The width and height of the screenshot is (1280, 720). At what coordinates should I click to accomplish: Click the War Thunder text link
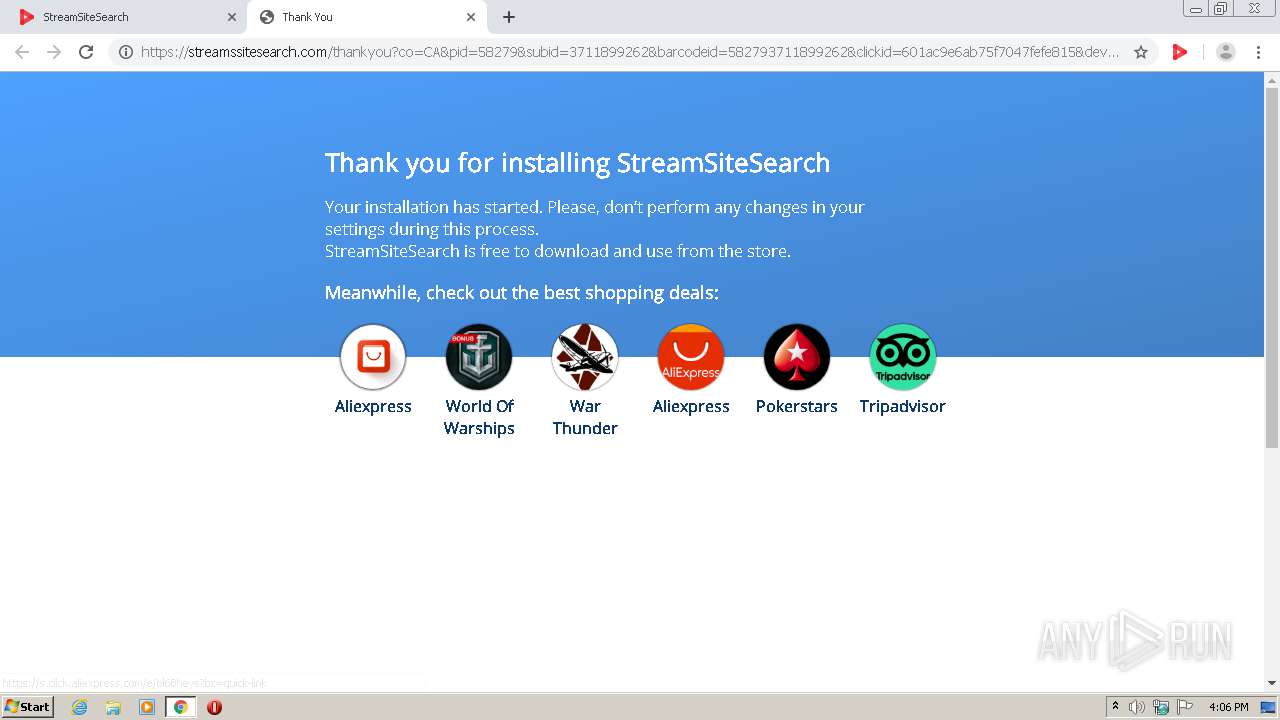coord(585,417)
